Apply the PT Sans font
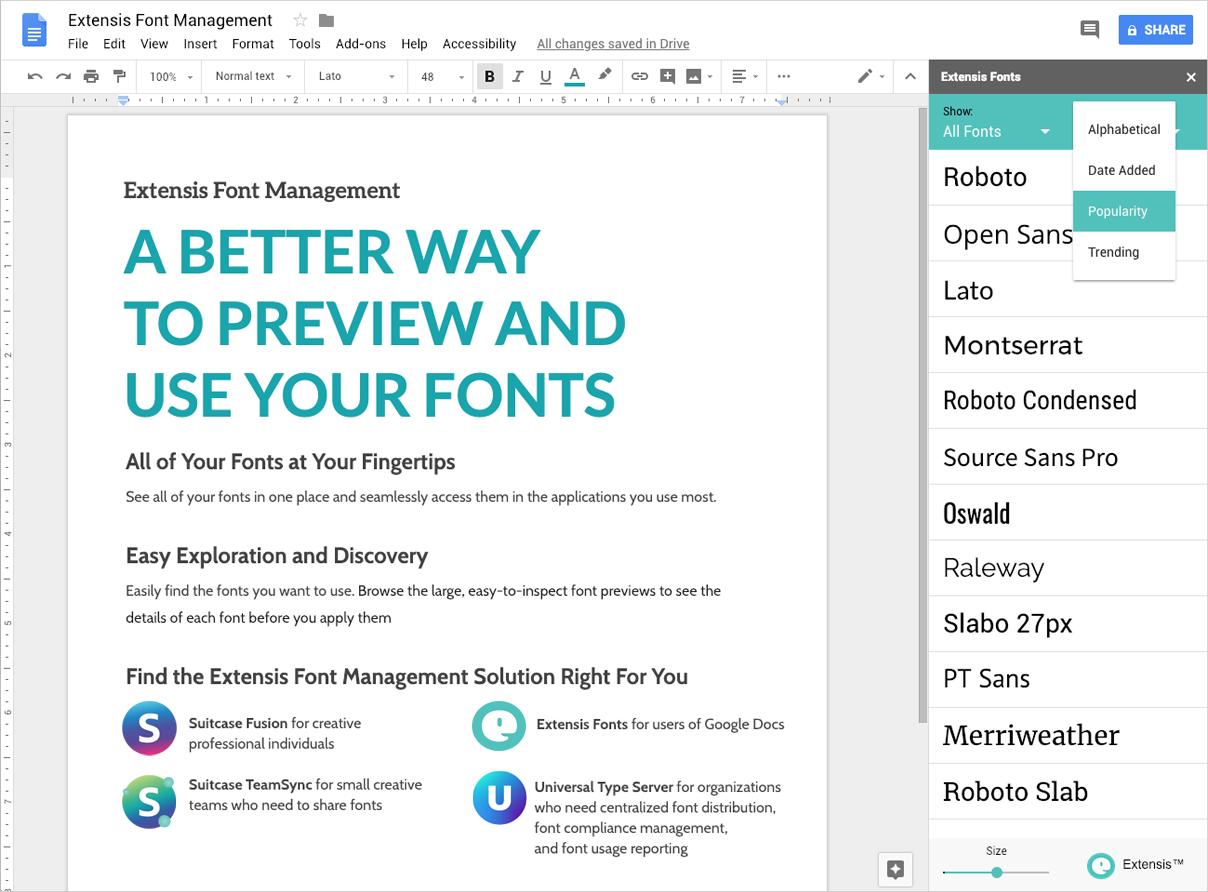 point(1068,679)
